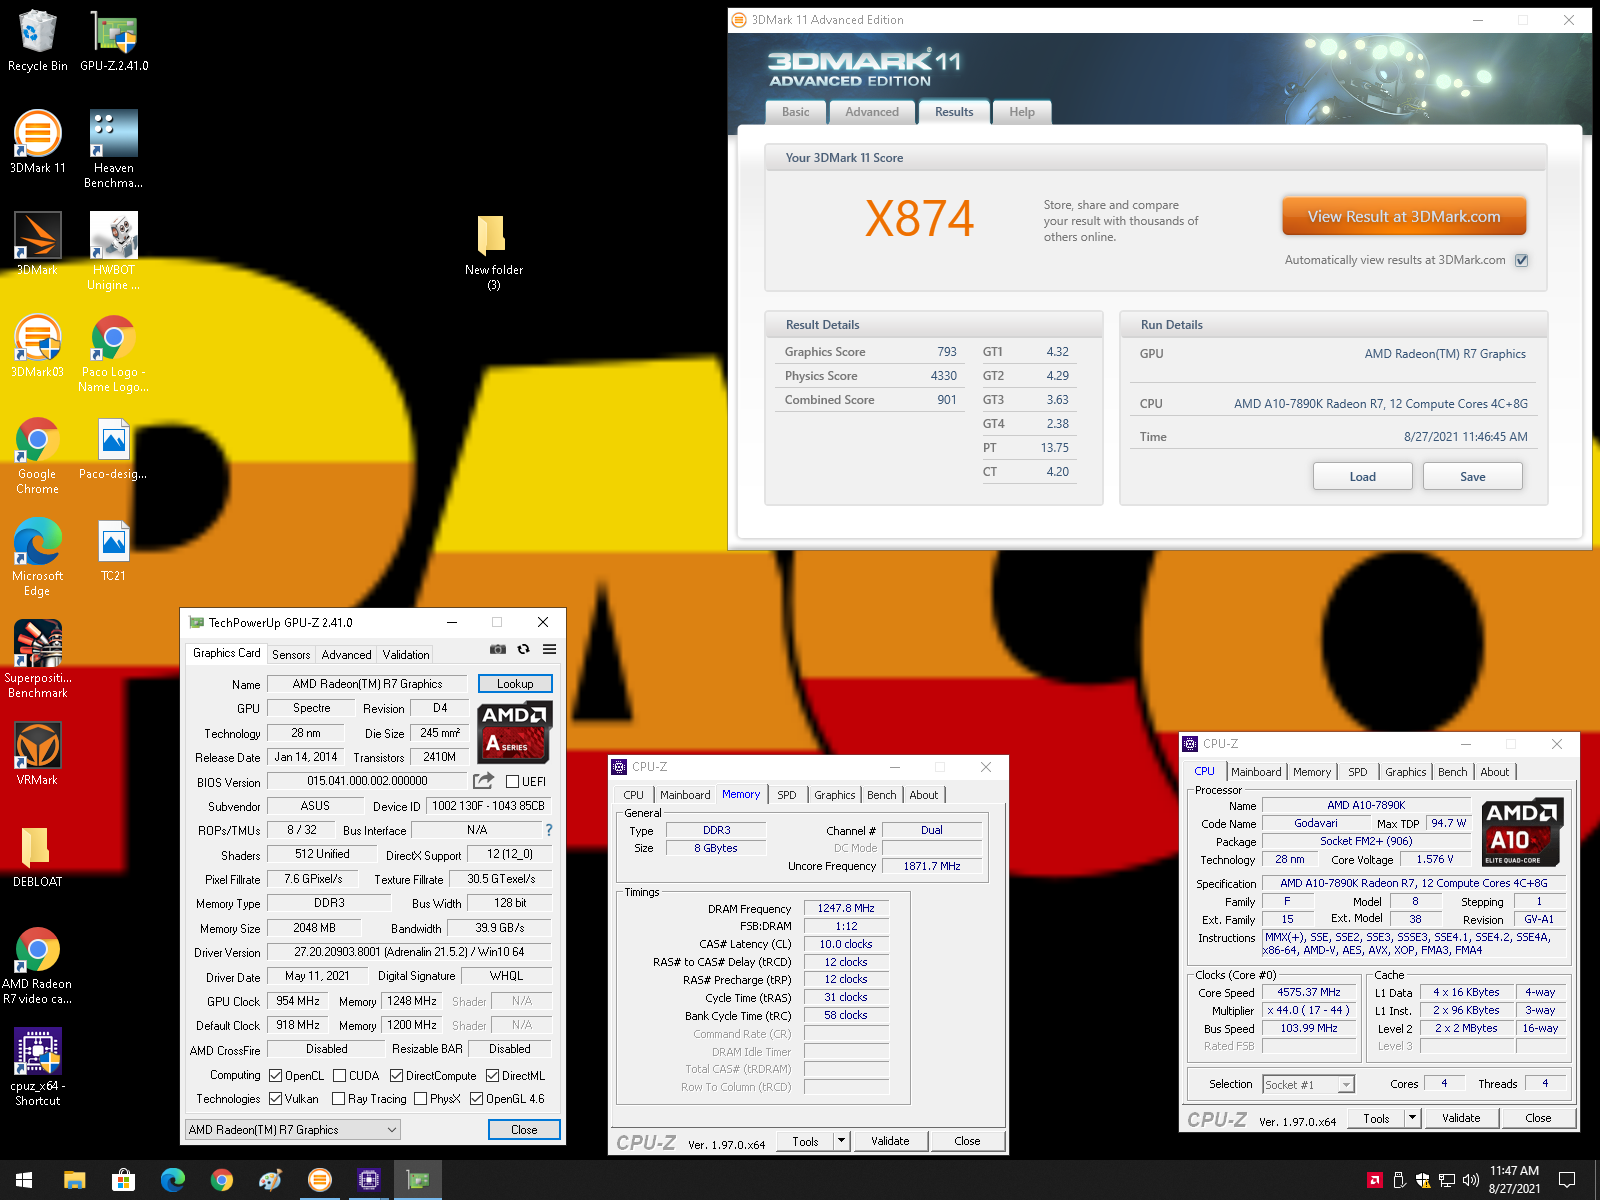Image resolution: width=1600 pixels, height=1200 pixels.
Task: Select the Paco-design image file
Action: (114, 449)
